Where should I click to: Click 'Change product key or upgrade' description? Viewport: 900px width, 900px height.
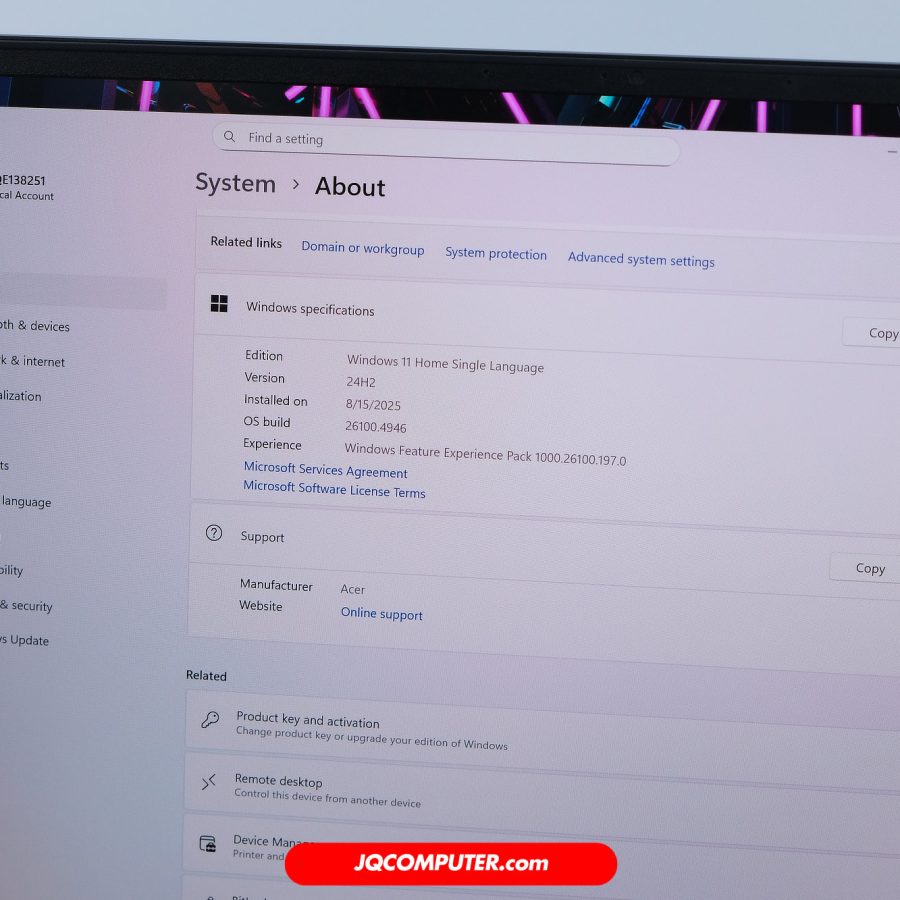click(372, 739)
